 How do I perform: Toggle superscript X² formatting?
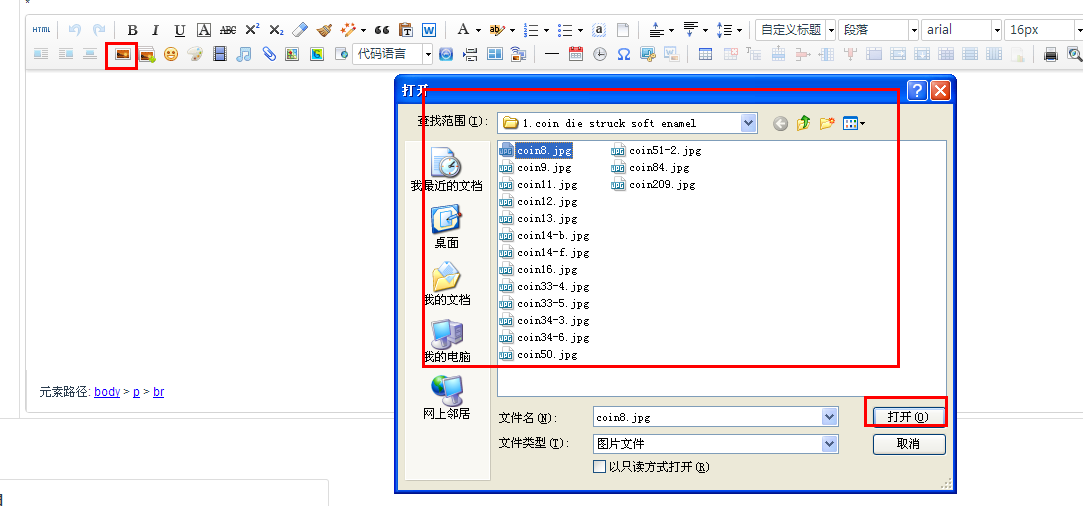pos(252,30)
